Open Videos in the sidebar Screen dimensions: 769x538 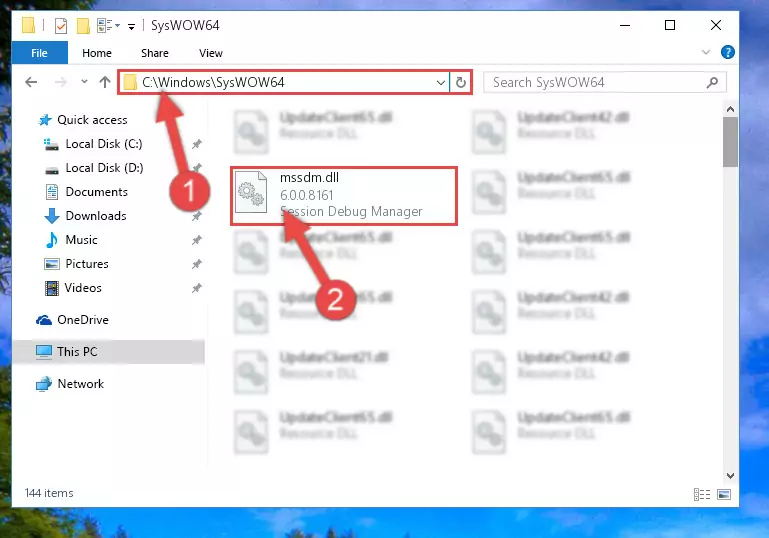83,288
